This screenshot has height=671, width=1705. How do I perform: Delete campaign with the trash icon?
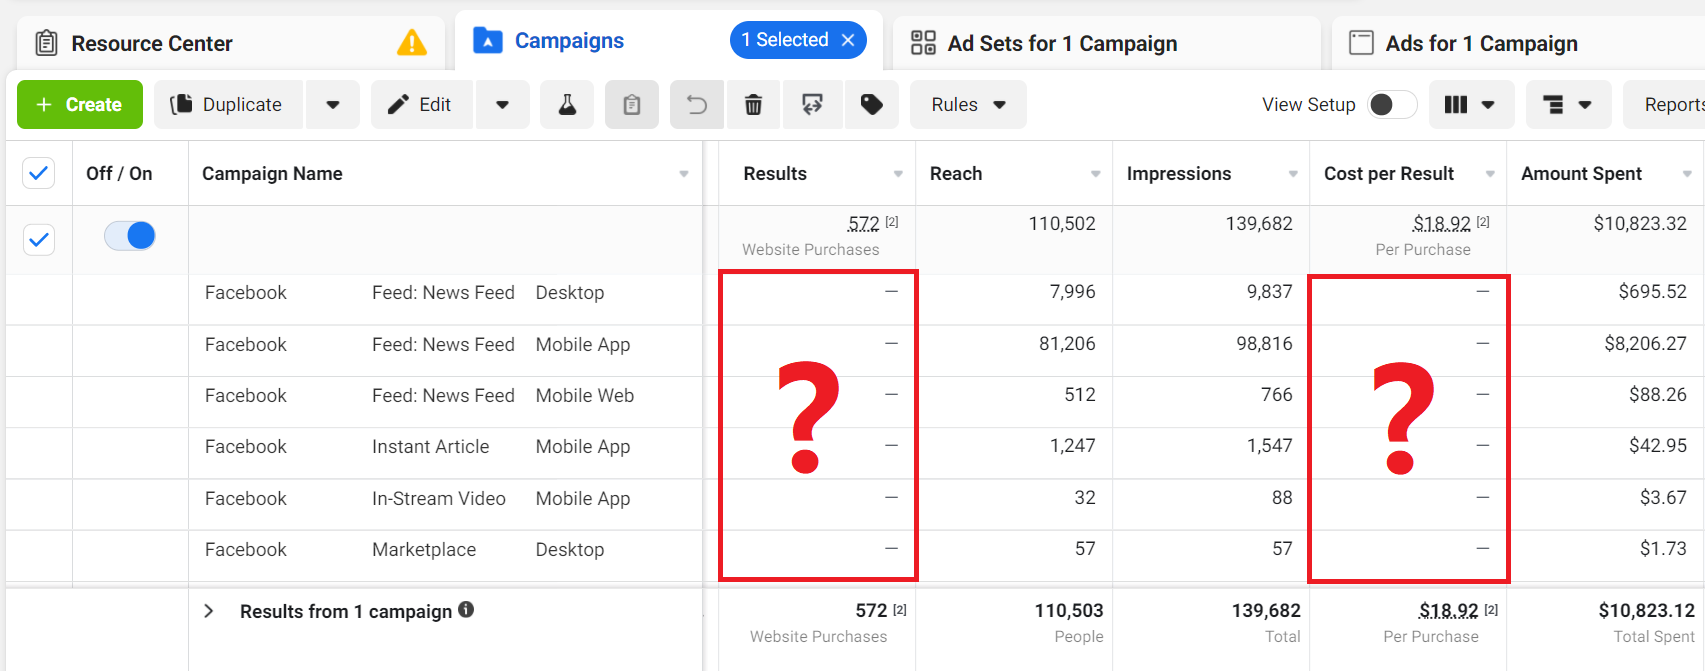pyautogui.click(x=754, y=105)
